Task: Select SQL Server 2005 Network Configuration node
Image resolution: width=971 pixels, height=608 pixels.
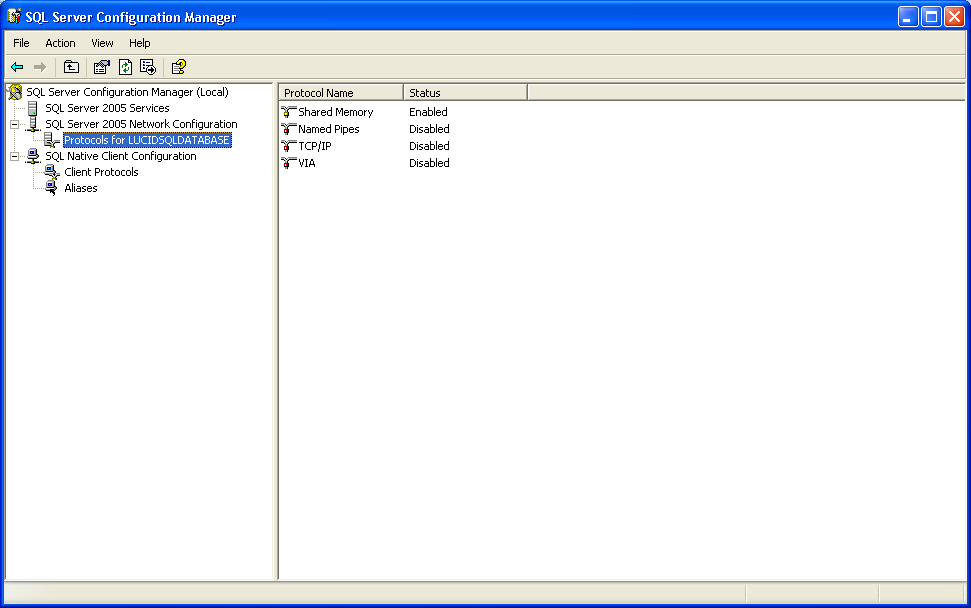Action: (141, 124)
